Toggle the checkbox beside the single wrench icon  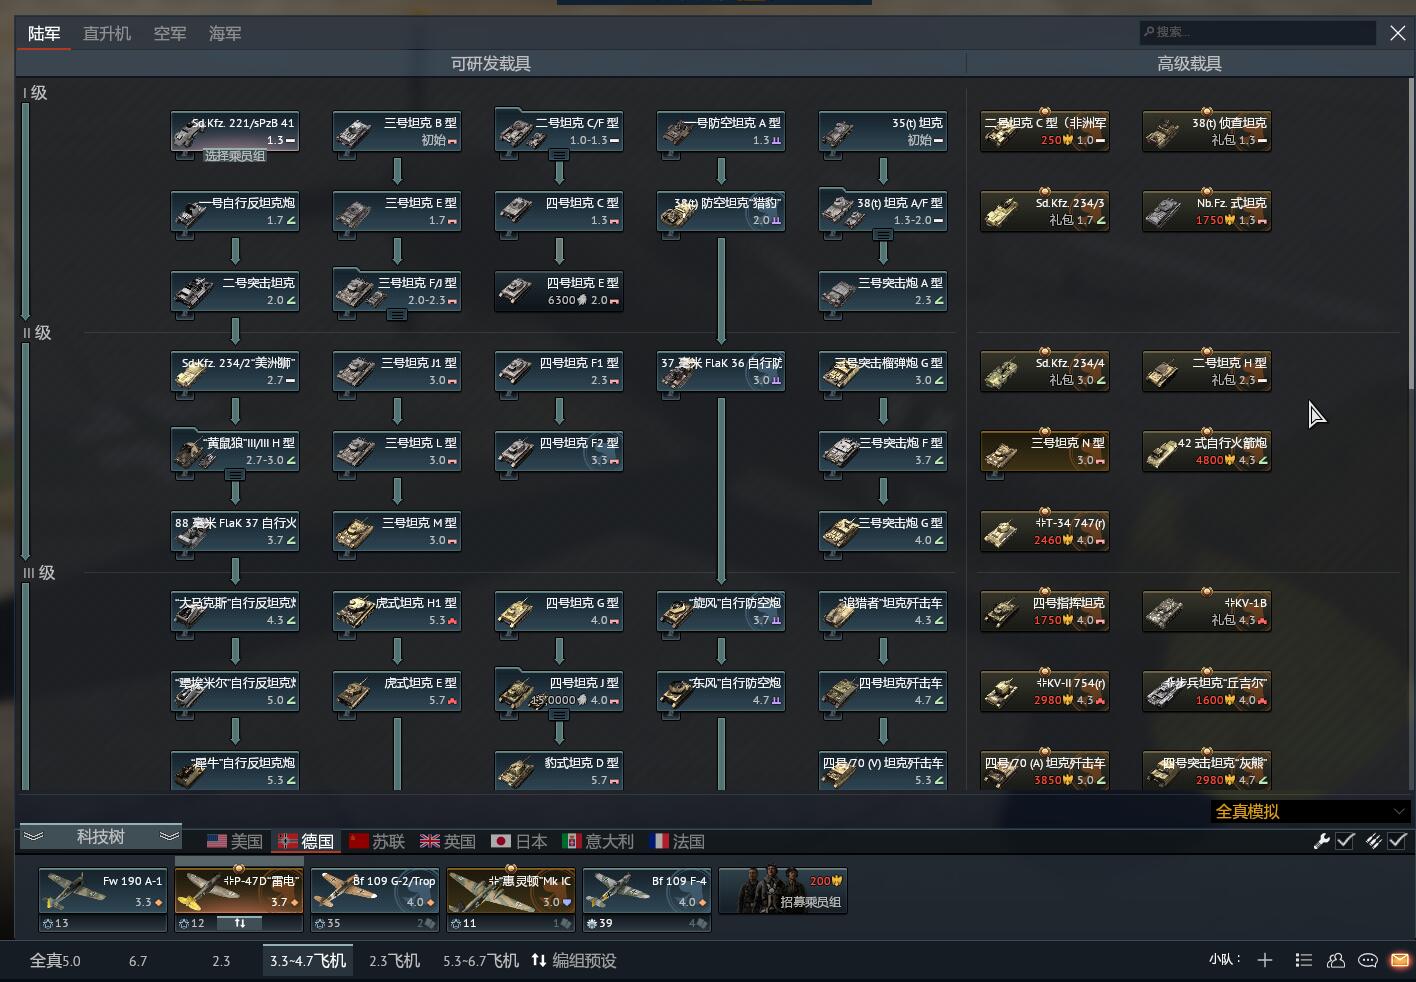[x=1345, y=841]
